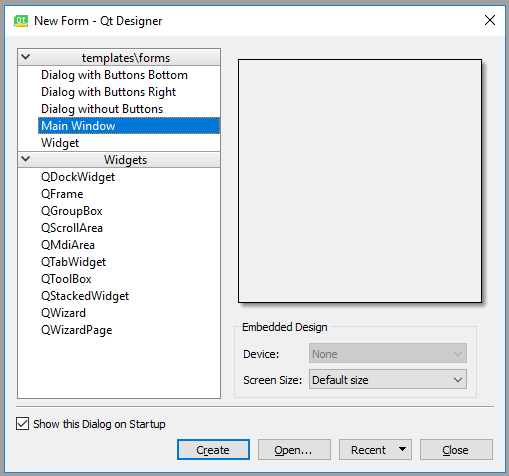Viewport: 509px width, 476px height.
Task: Choose QScrollArea from Widgets list
Action: tap(72, 228)
